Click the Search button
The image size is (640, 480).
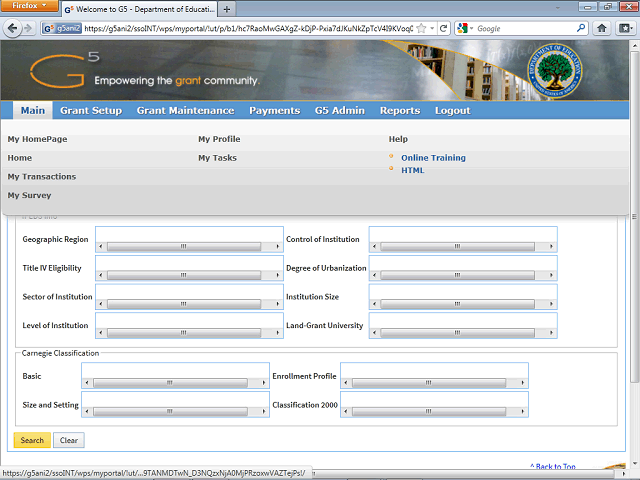coord(32,440)
